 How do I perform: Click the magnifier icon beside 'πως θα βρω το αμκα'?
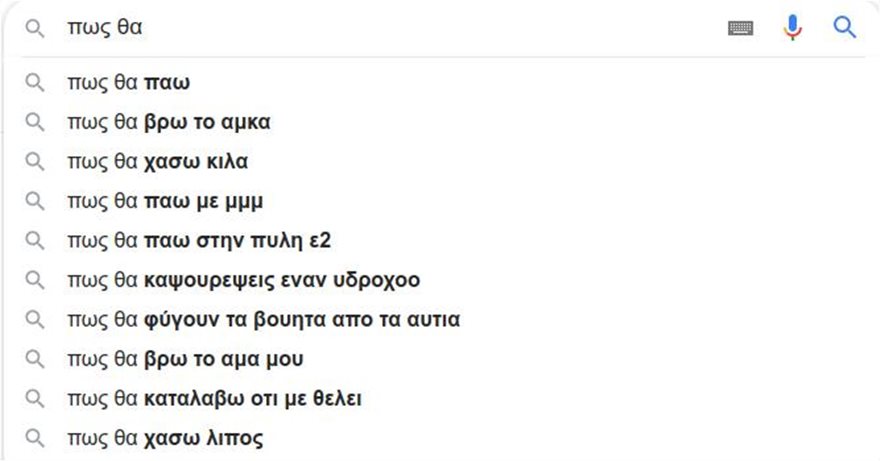[x=35, y=122]
